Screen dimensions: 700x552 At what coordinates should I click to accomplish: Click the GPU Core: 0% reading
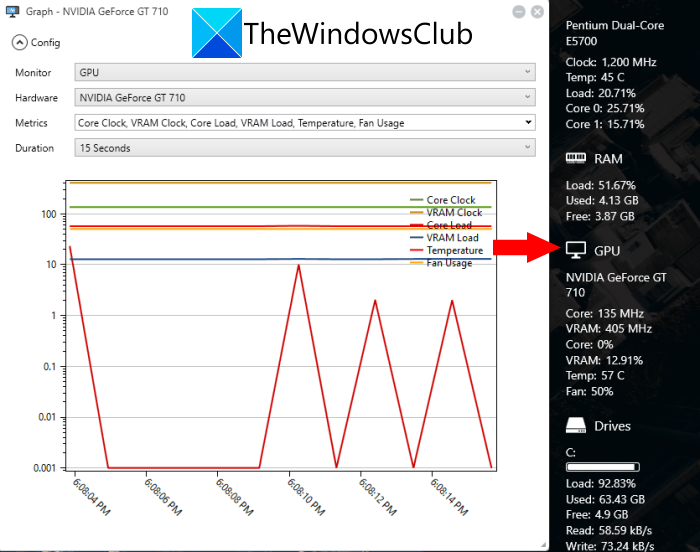[x=589, y=344]
